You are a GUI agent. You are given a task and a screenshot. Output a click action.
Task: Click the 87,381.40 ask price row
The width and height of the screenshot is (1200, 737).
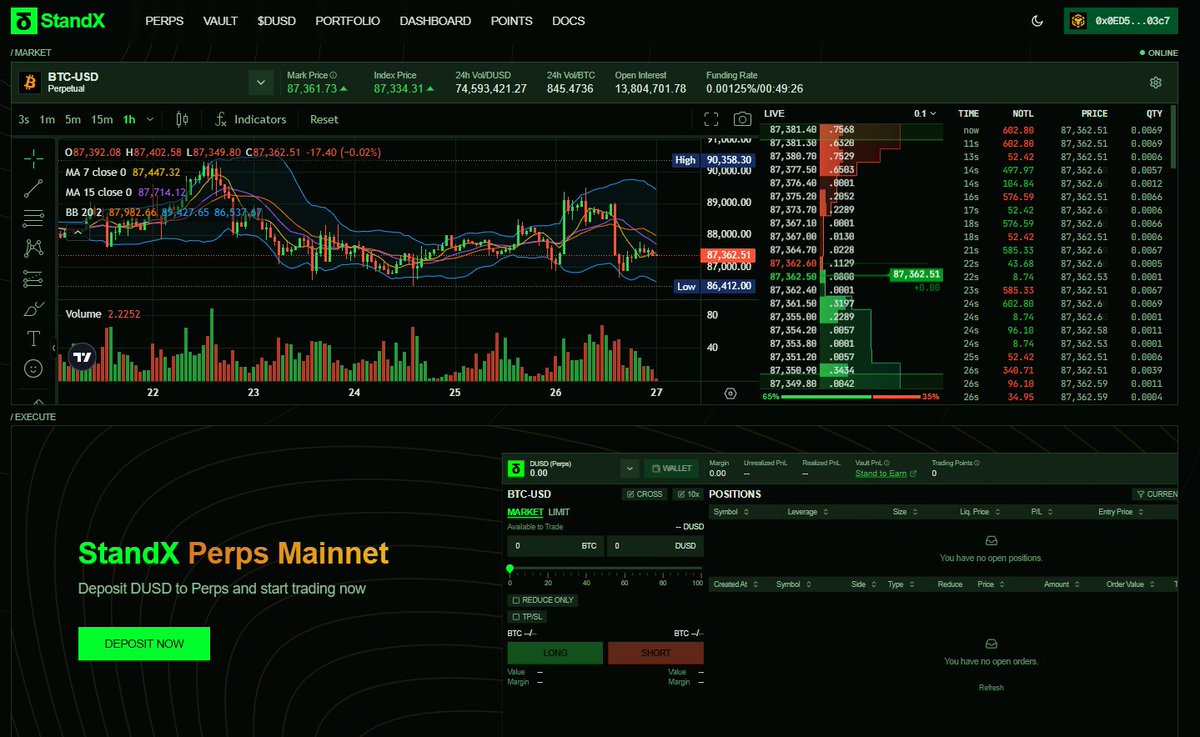pyautogui.click(x=852, y=130)
